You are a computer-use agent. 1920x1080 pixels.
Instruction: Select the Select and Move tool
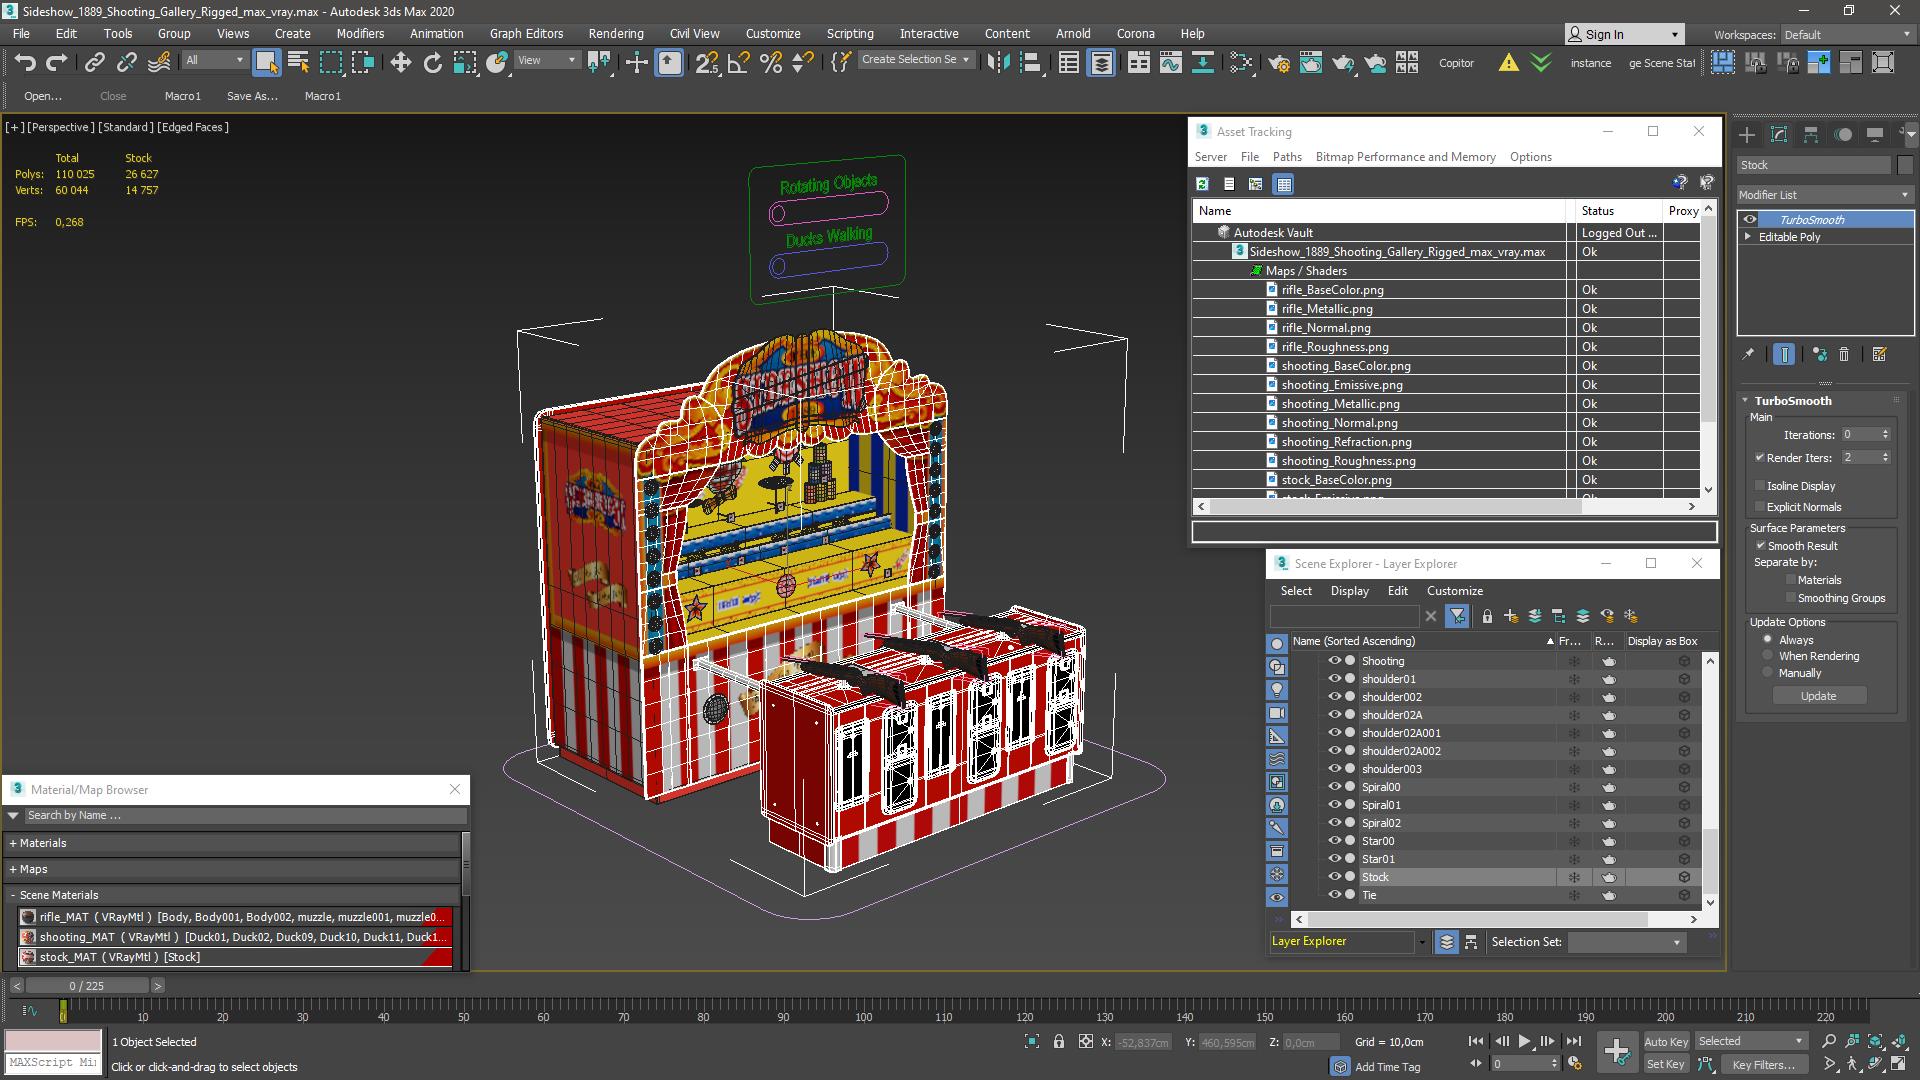[400, 63]
